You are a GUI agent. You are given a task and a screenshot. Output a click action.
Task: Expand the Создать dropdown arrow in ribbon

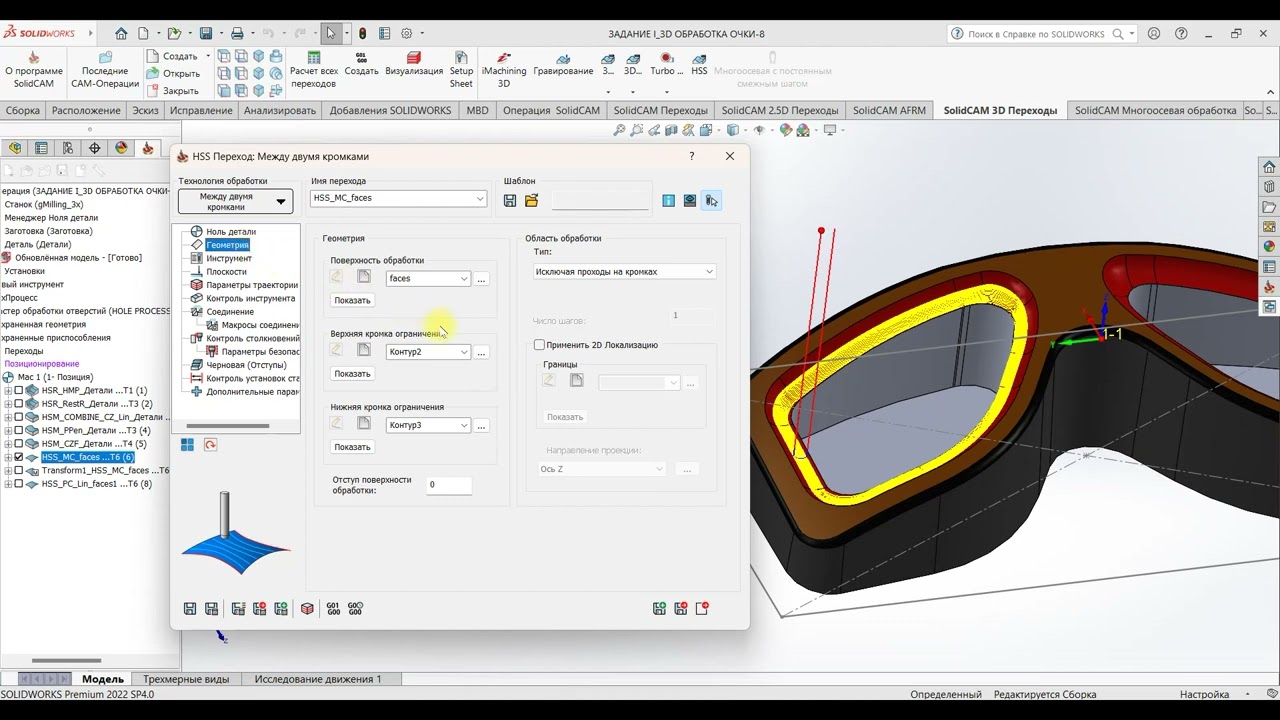(208, 56)
